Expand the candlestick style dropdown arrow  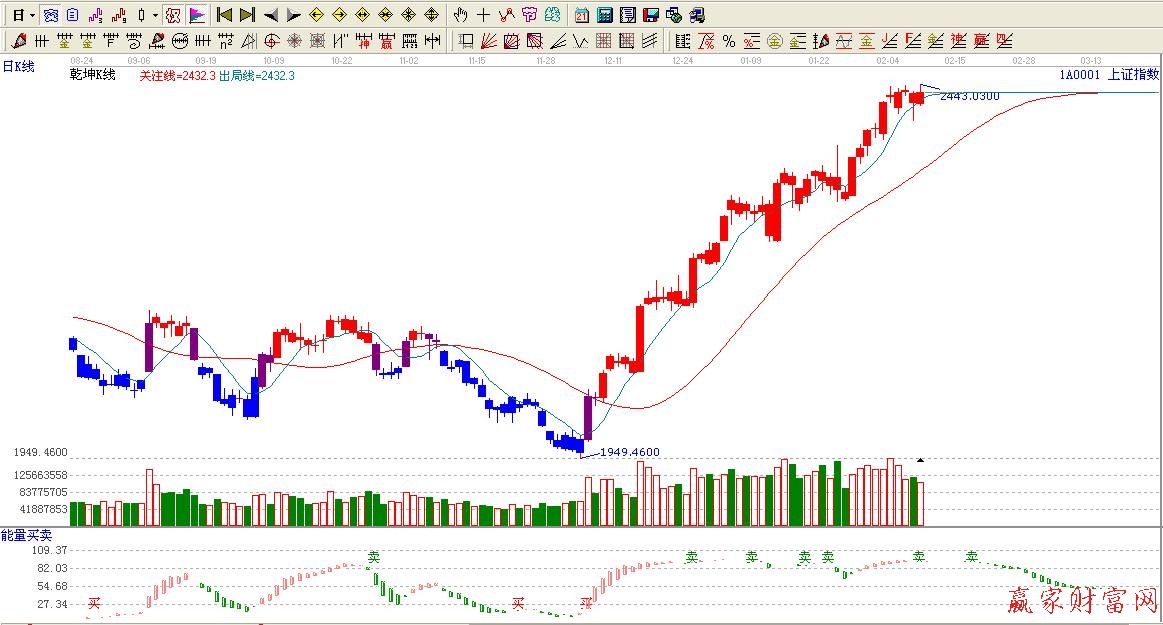coord(155,15)
